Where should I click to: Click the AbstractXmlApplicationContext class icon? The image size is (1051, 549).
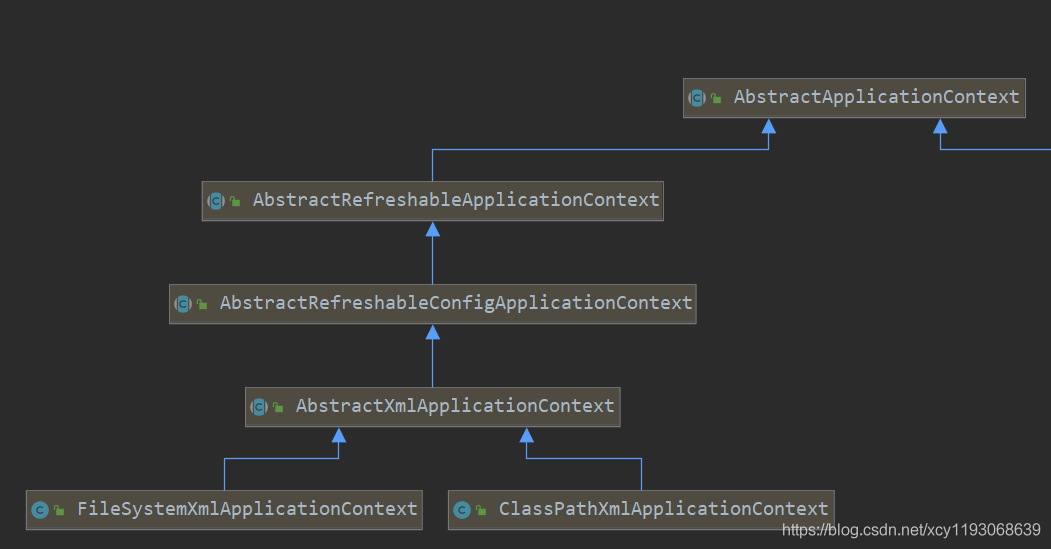point(259,407)
